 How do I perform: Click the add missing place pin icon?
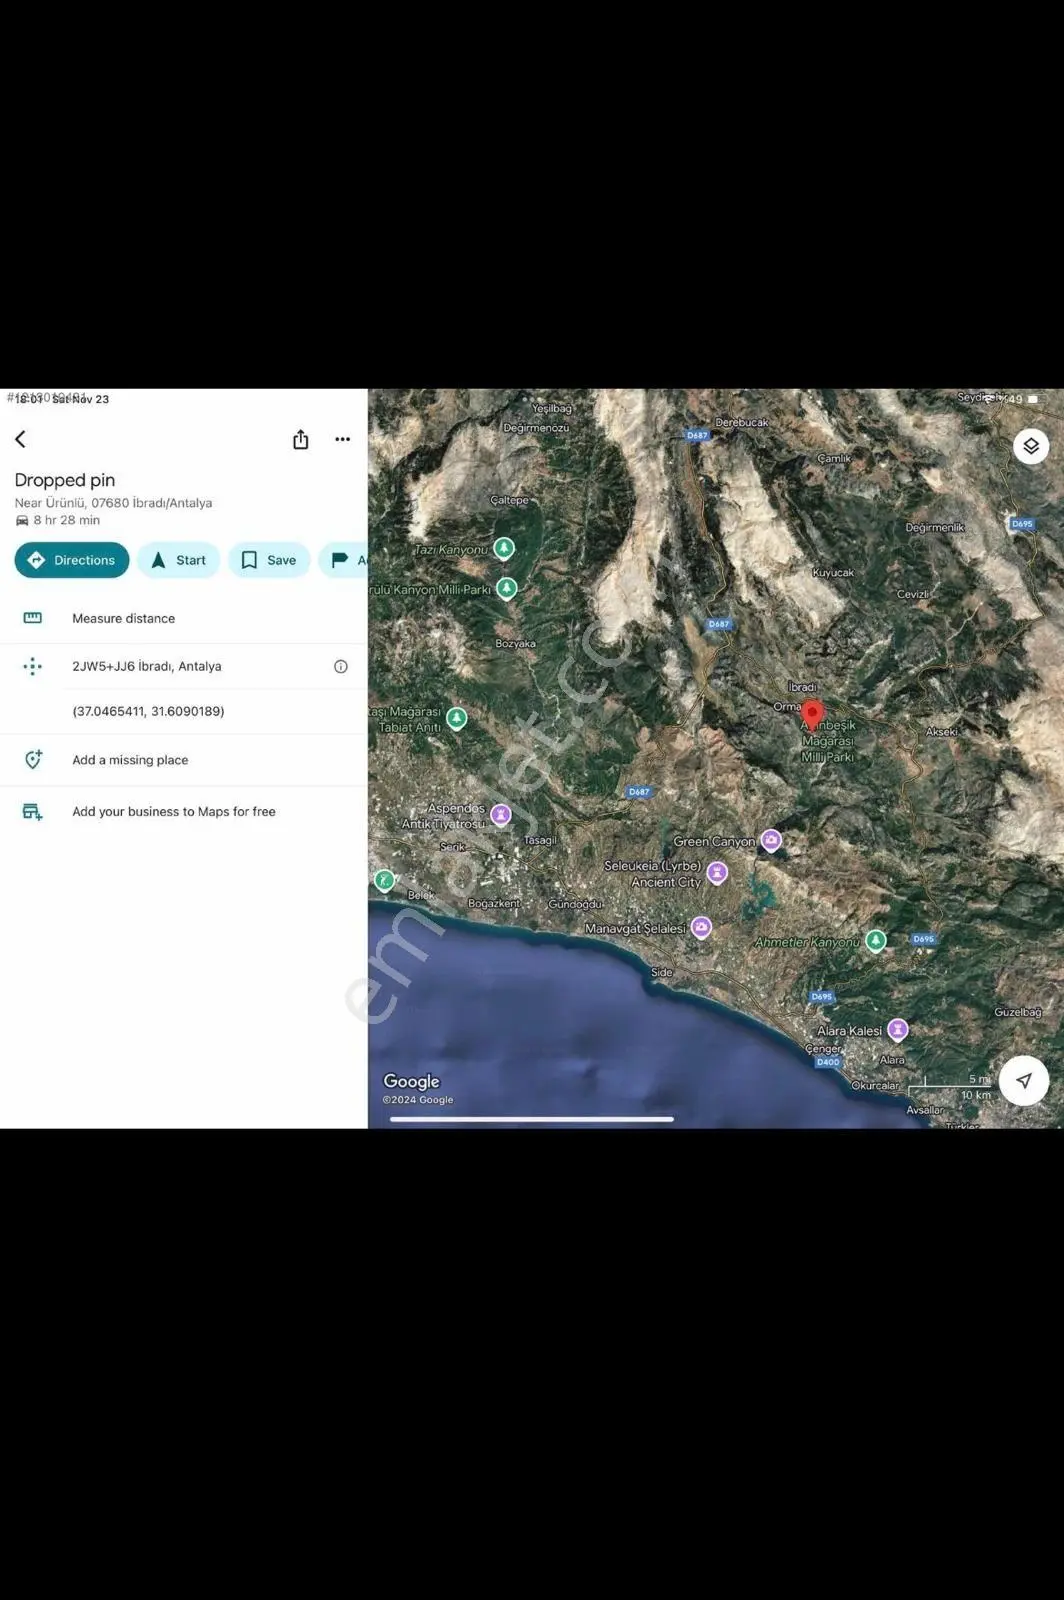32,760
